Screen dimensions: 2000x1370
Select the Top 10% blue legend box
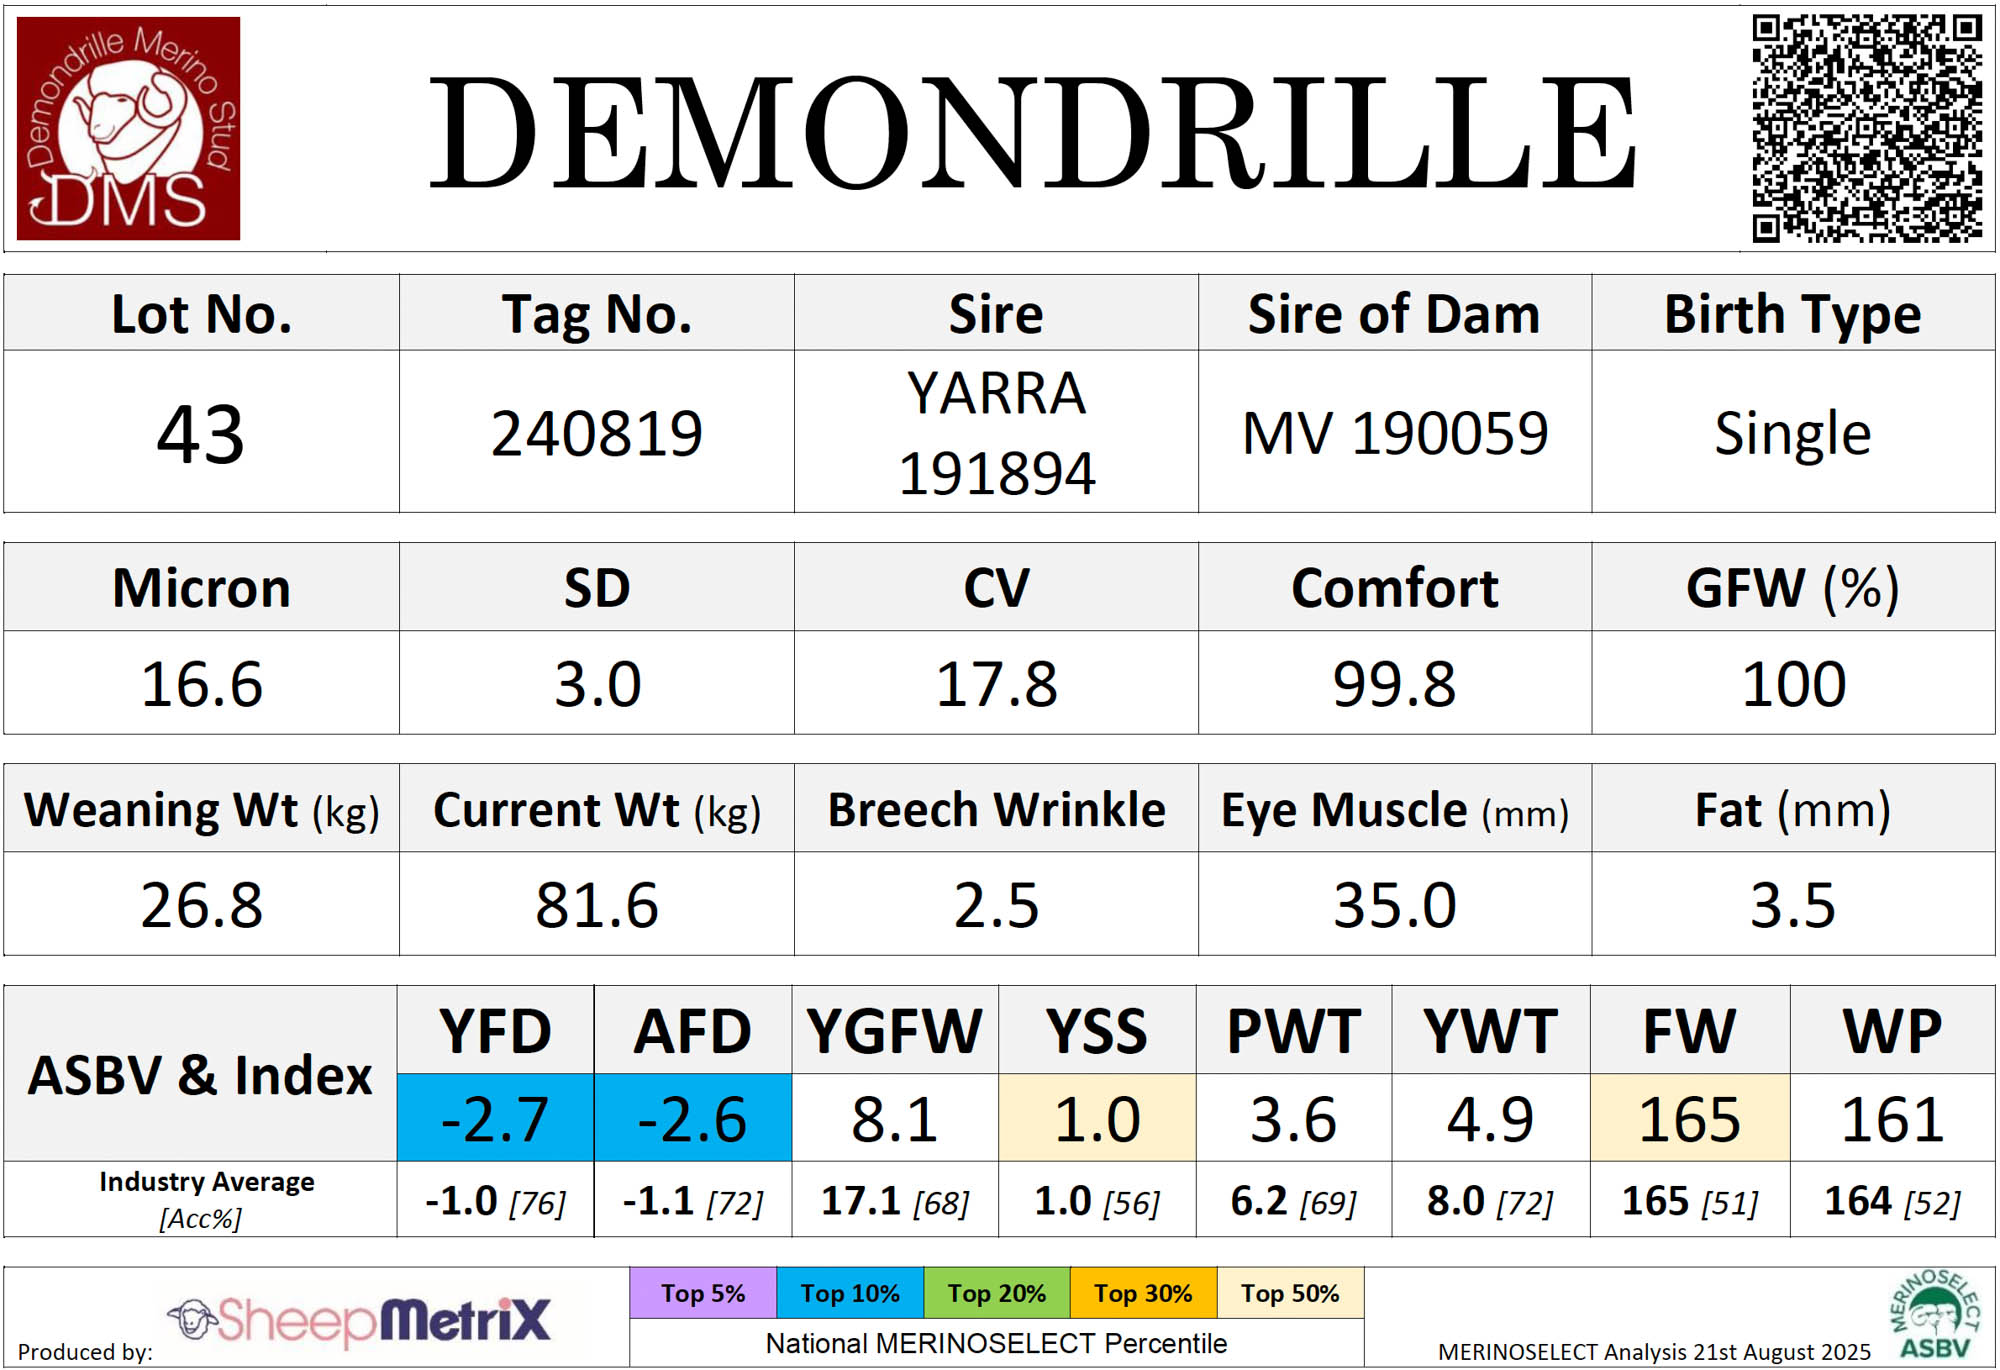tap(850, 1293)
